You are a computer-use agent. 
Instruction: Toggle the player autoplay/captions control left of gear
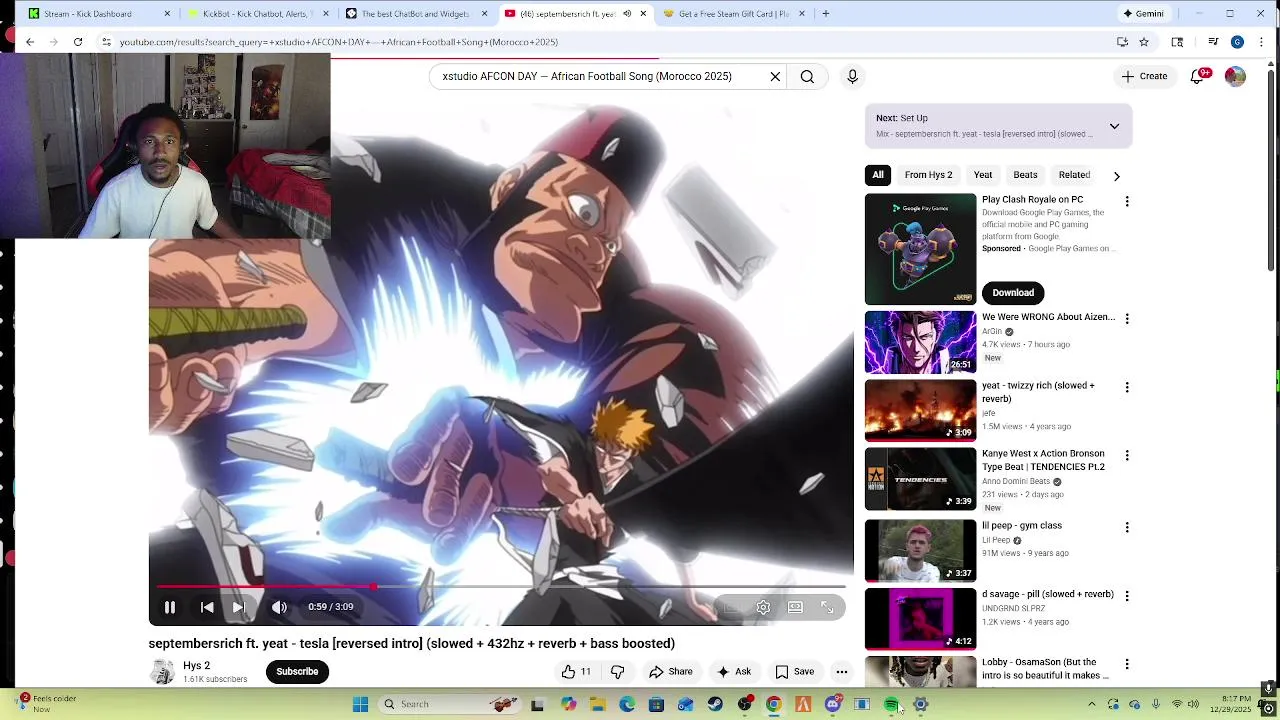tap(731, 607)
